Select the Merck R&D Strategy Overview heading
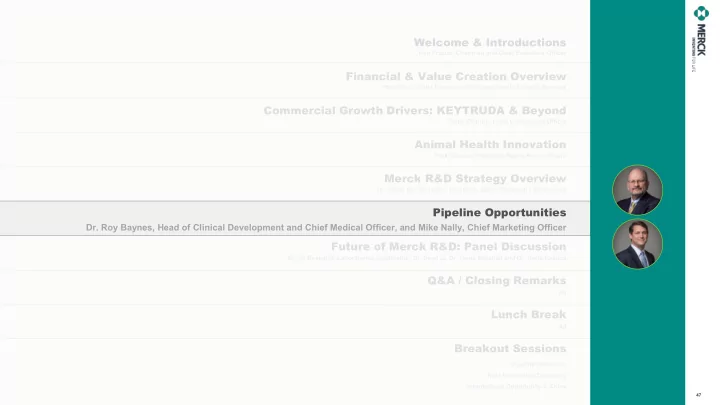Viewport: 720px width, 405px height. [475, 178]
